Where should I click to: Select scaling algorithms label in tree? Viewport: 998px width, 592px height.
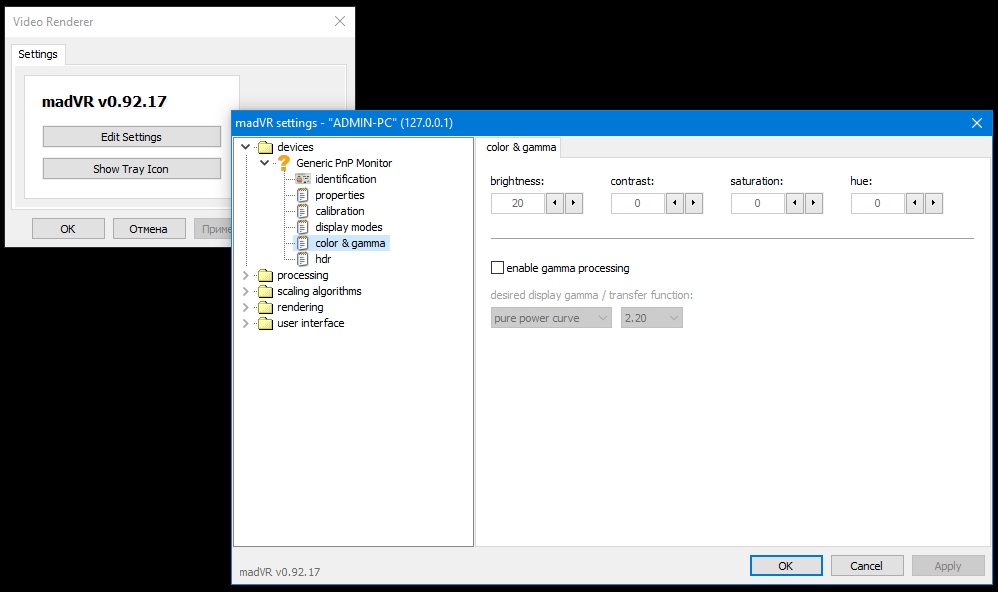[x=319, y=291]
